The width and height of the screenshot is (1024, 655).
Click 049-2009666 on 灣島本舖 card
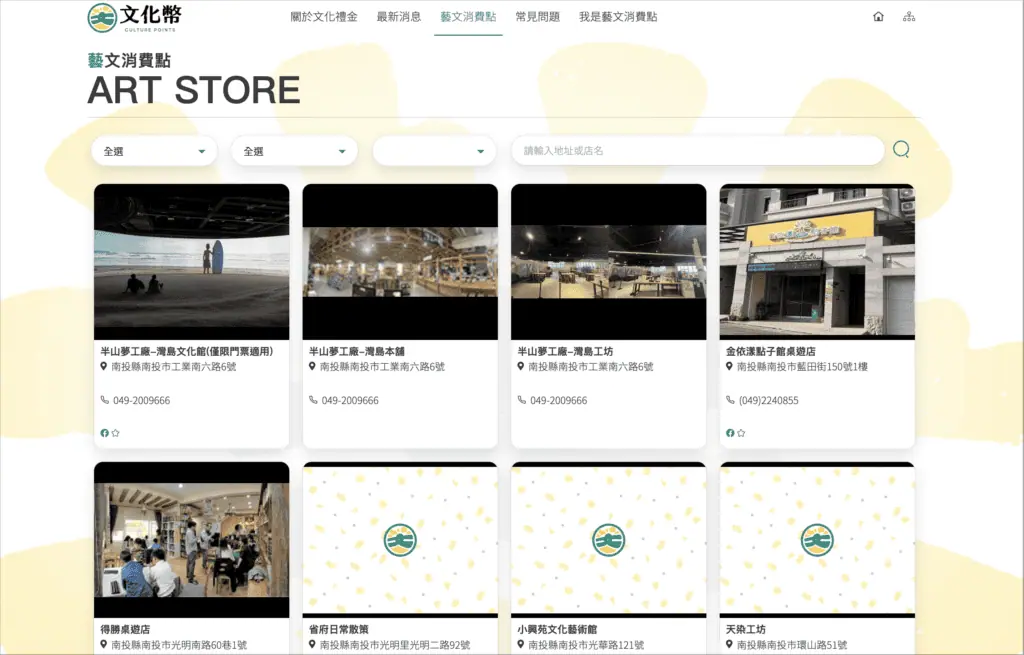[350, 400]
